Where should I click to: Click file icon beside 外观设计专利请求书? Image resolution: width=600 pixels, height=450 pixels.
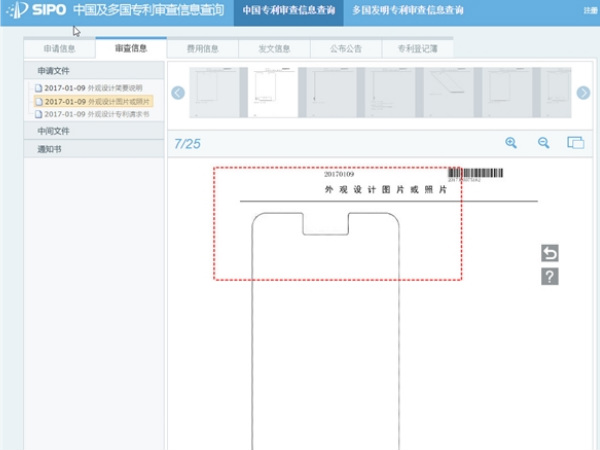[x=38, y=114]
